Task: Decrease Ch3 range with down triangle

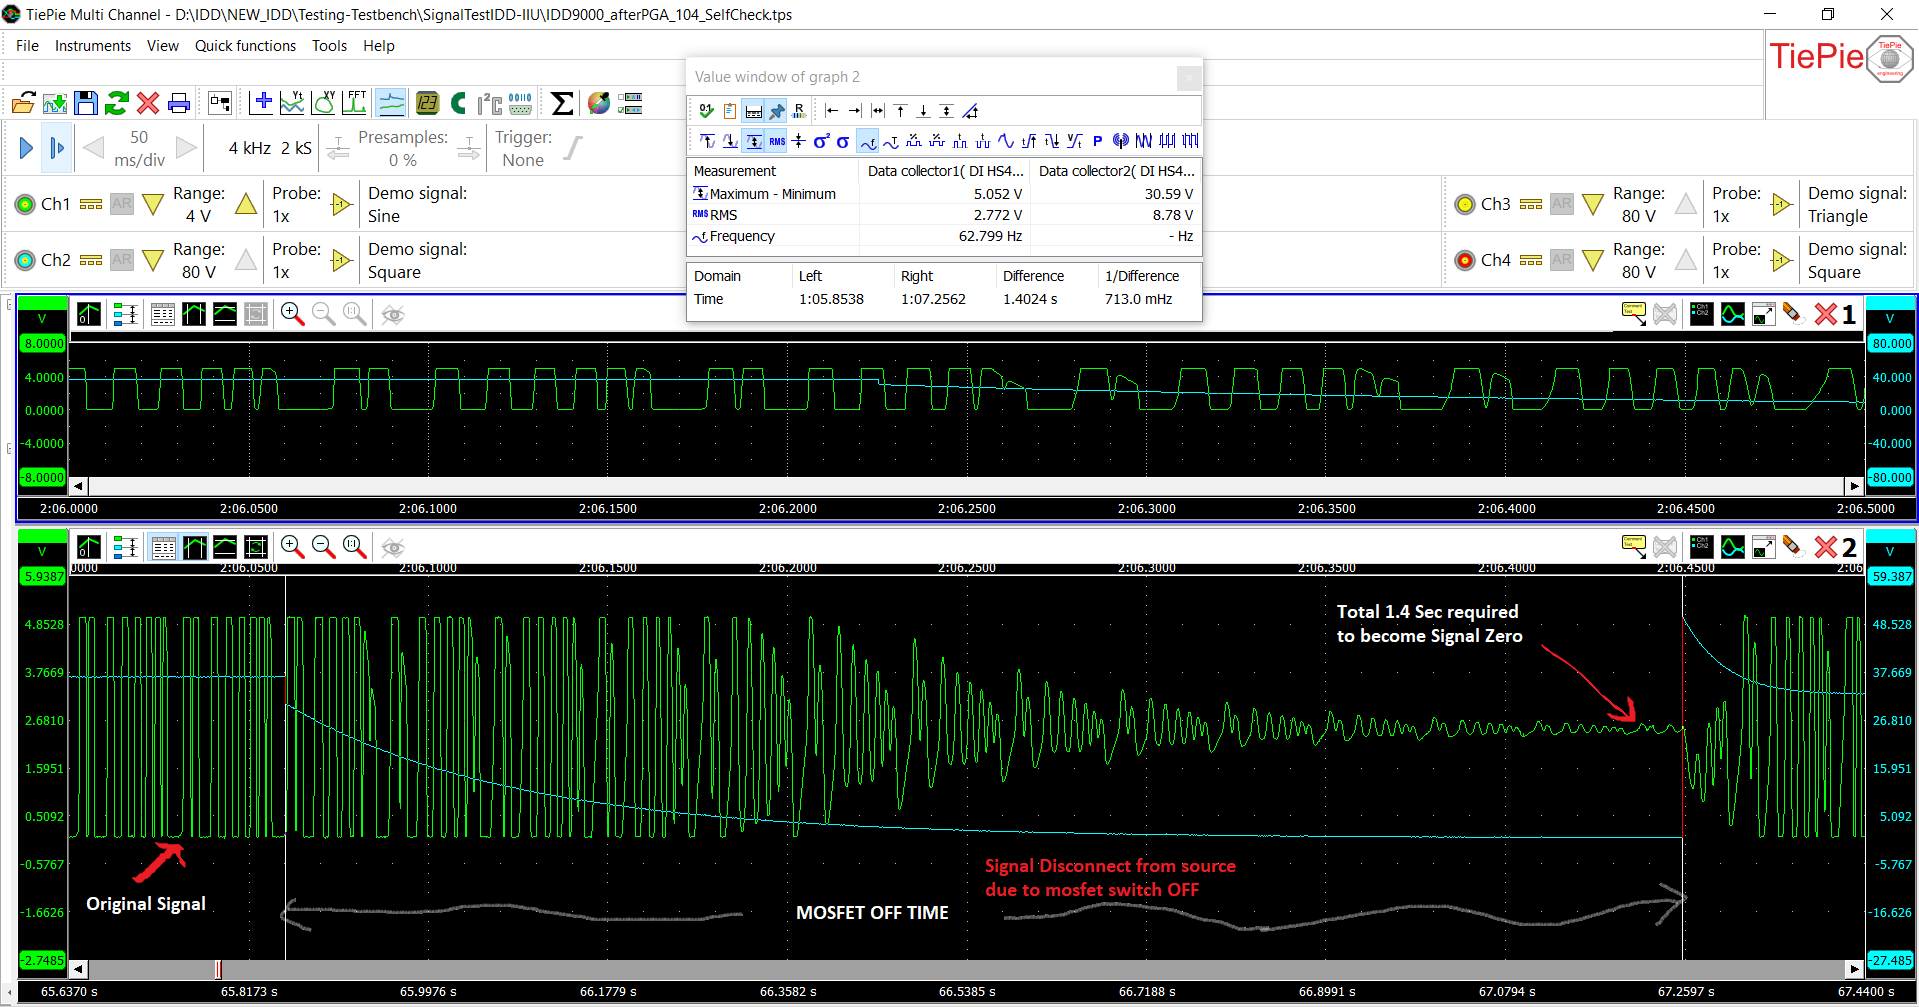Action: pos(1593,204)
